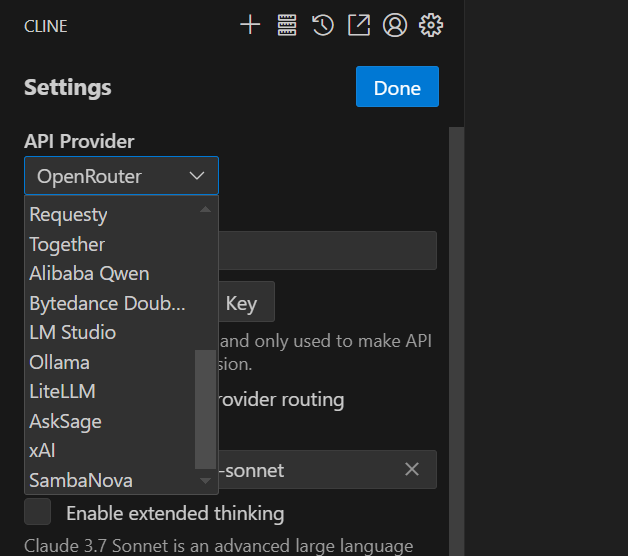Focus the API key input field

point(328,250)
